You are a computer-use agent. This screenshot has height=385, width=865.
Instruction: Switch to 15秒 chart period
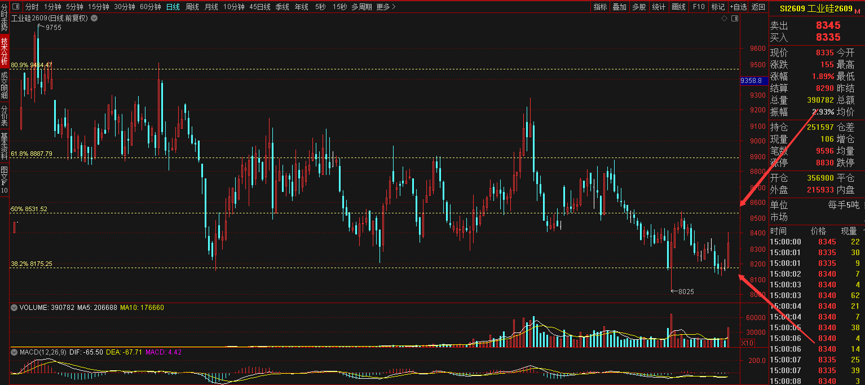pyautogui.click(x=339, y=7)
